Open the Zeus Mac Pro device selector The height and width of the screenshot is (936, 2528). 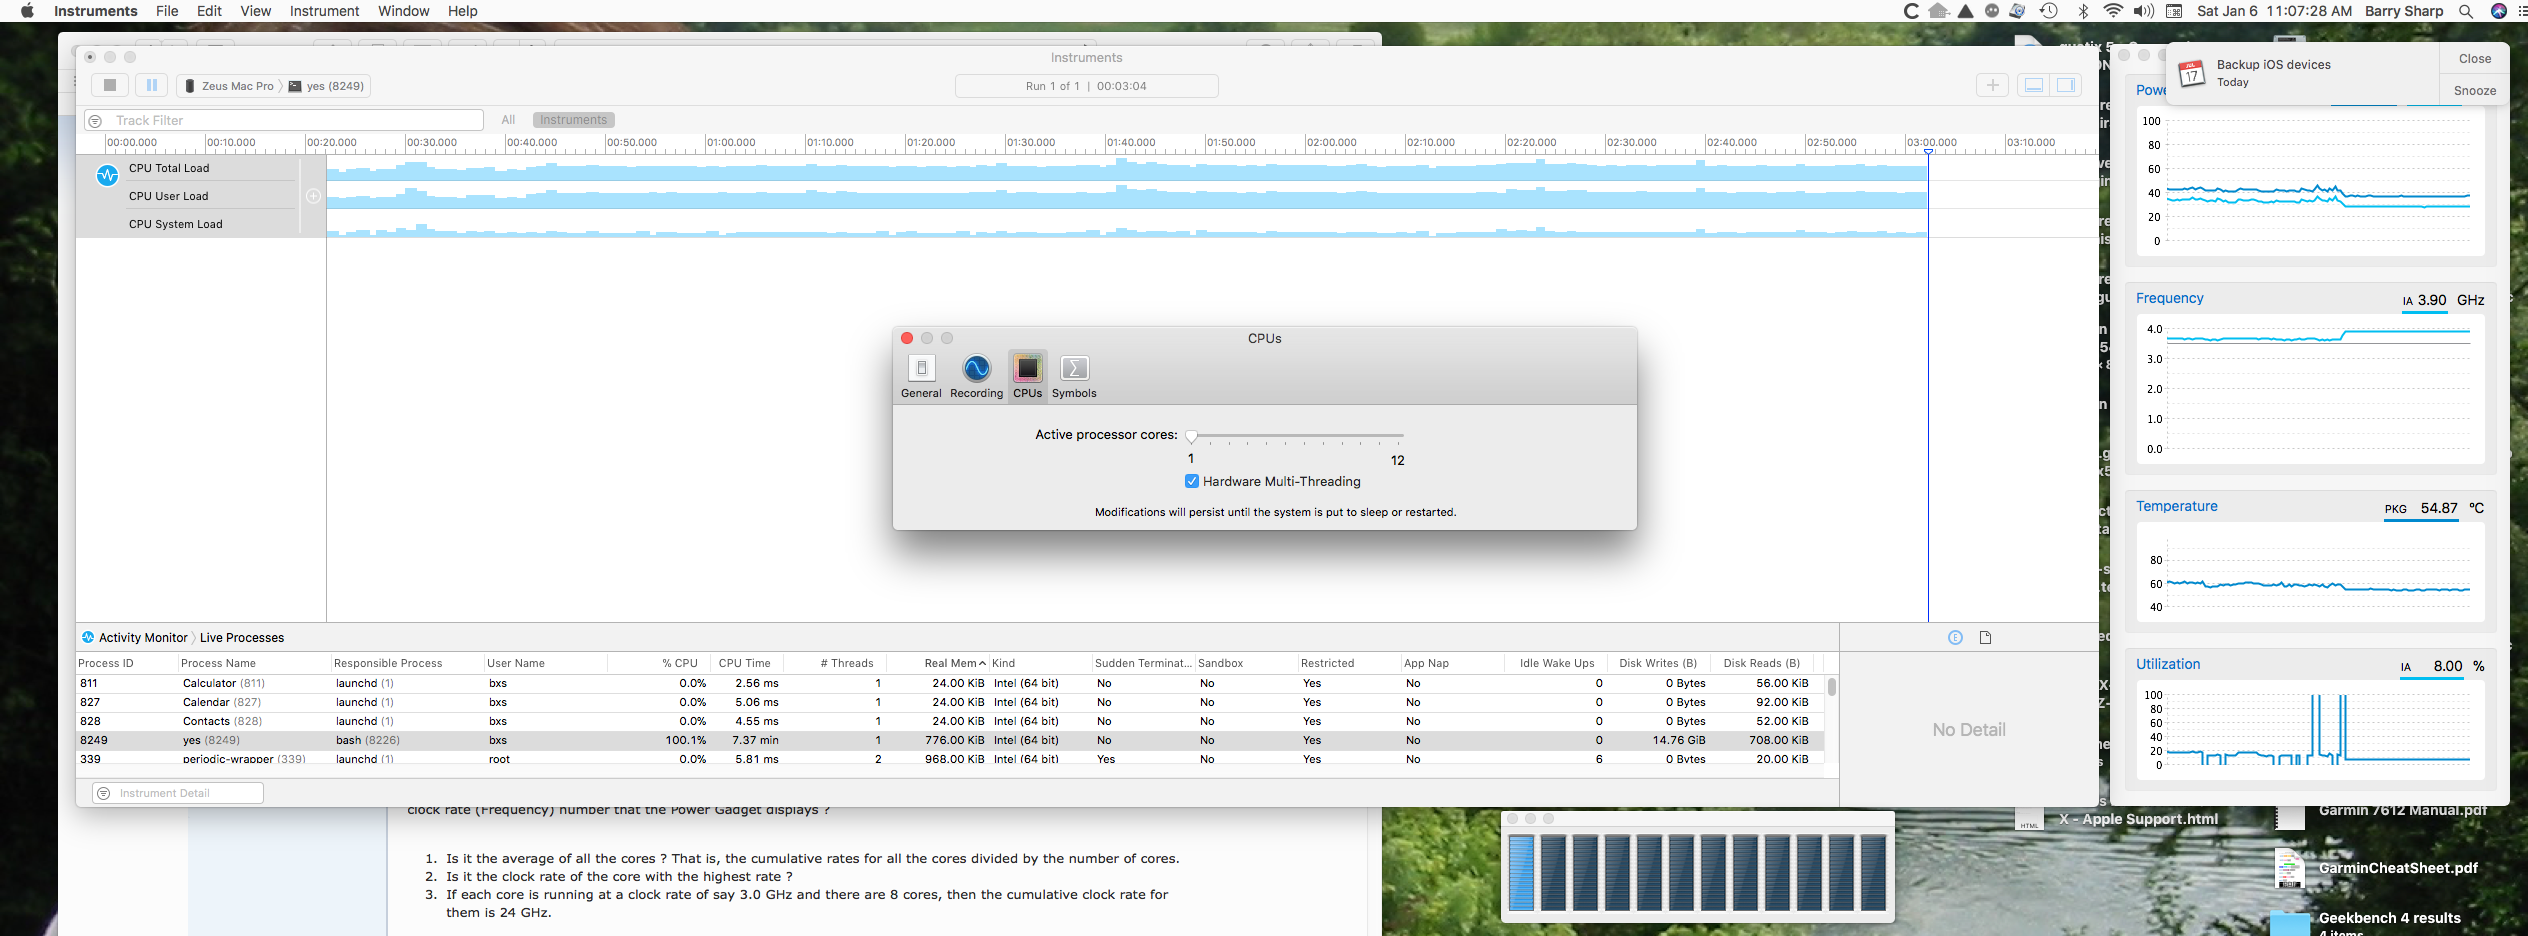(229, 86)
